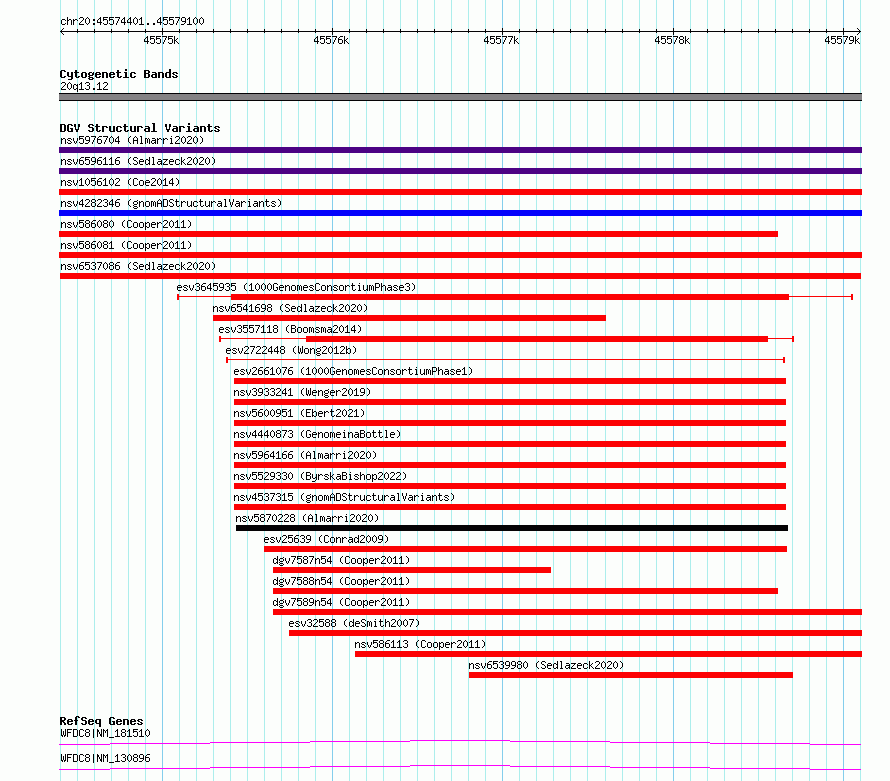
Task: Click the nsv5870228 (Almarri2020) label
Action: [x=307, y=518]
